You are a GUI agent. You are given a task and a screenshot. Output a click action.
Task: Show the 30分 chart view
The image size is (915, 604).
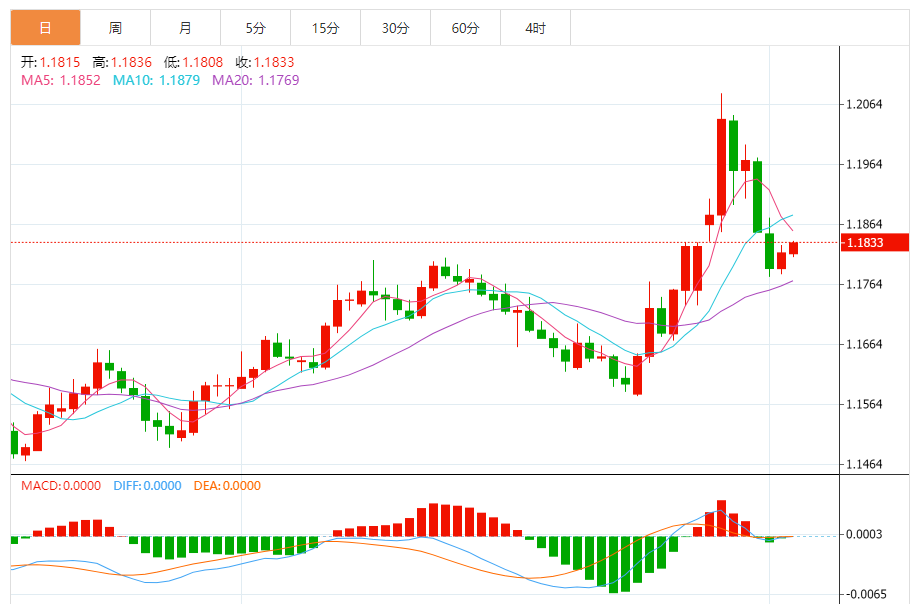tap(395, 28)
